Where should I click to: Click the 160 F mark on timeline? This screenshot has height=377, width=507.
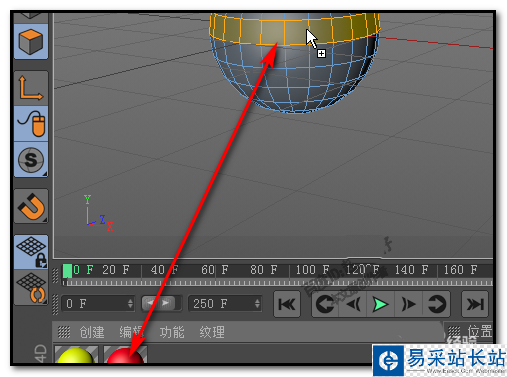pyautogui.click(x=460, y=270)
